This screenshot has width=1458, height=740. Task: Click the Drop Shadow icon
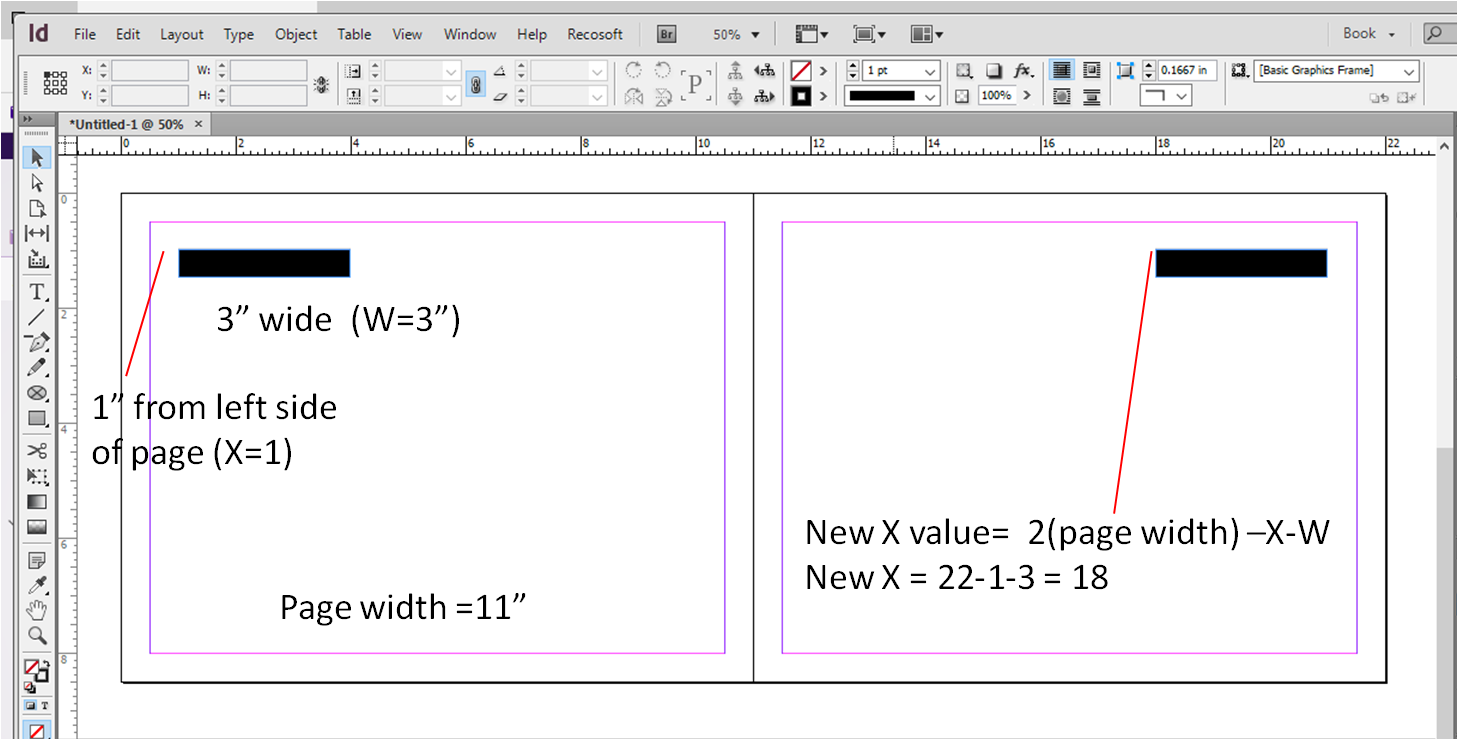tap(994, 71)
